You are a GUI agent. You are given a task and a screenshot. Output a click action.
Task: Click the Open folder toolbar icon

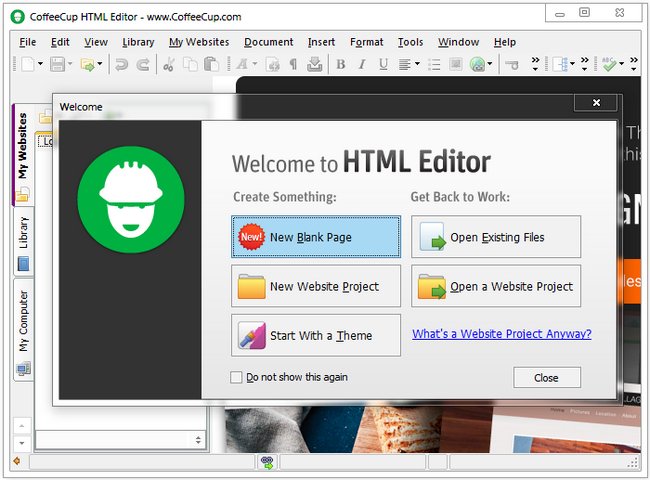pyautogui.click(x=87, y=64)
